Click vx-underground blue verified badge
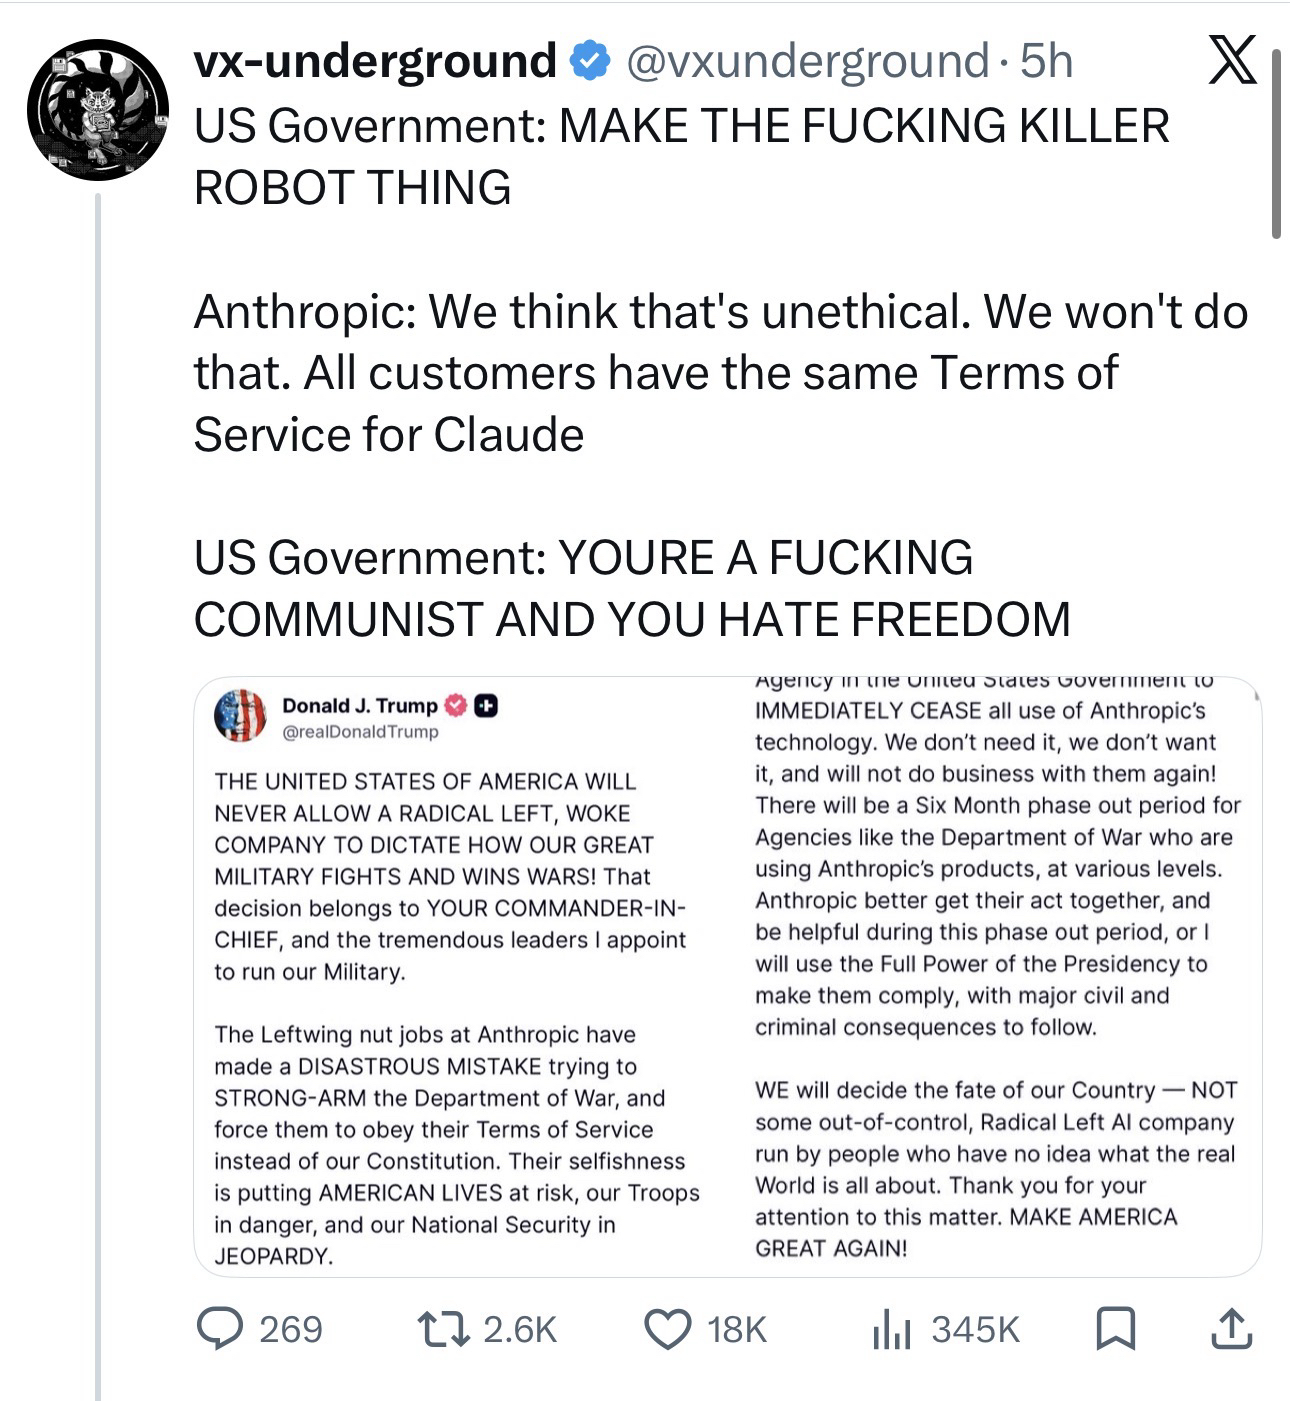The height and width of the screenshot is (1401, 1290). [x=590, y=62]
